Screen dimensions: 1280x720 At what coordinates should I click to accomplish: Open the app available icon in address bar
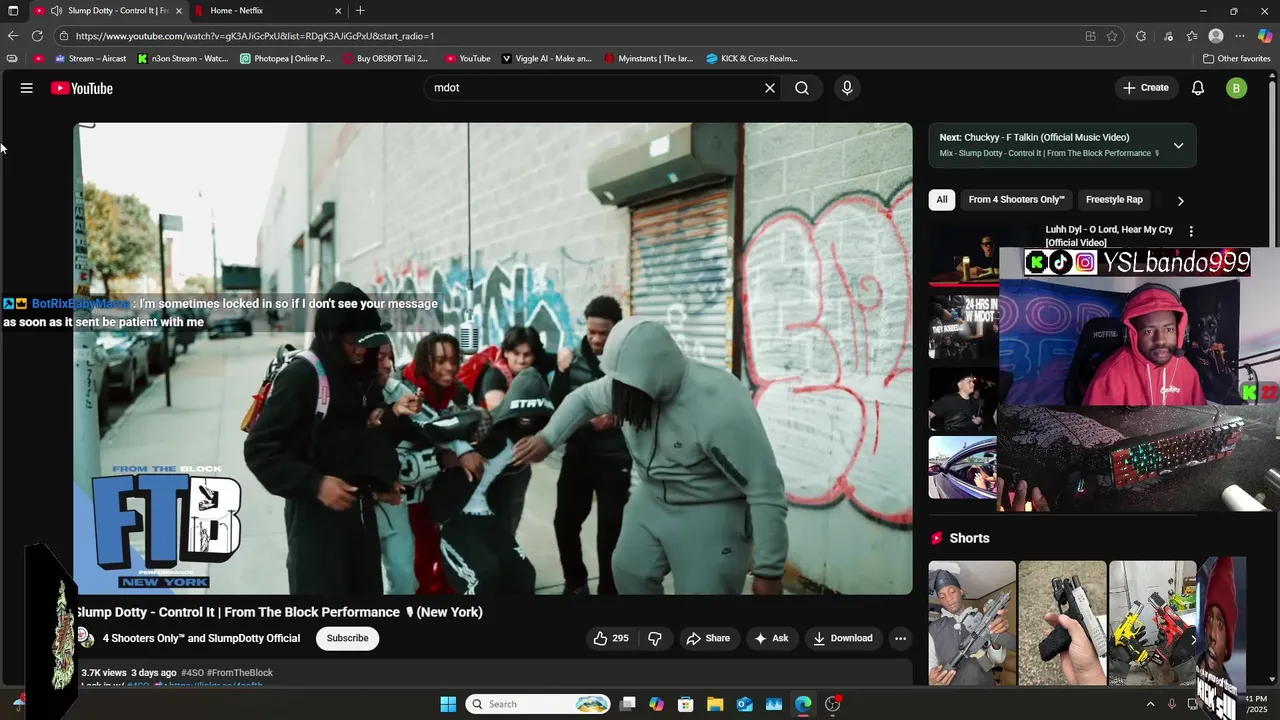tap(1090, 36)
